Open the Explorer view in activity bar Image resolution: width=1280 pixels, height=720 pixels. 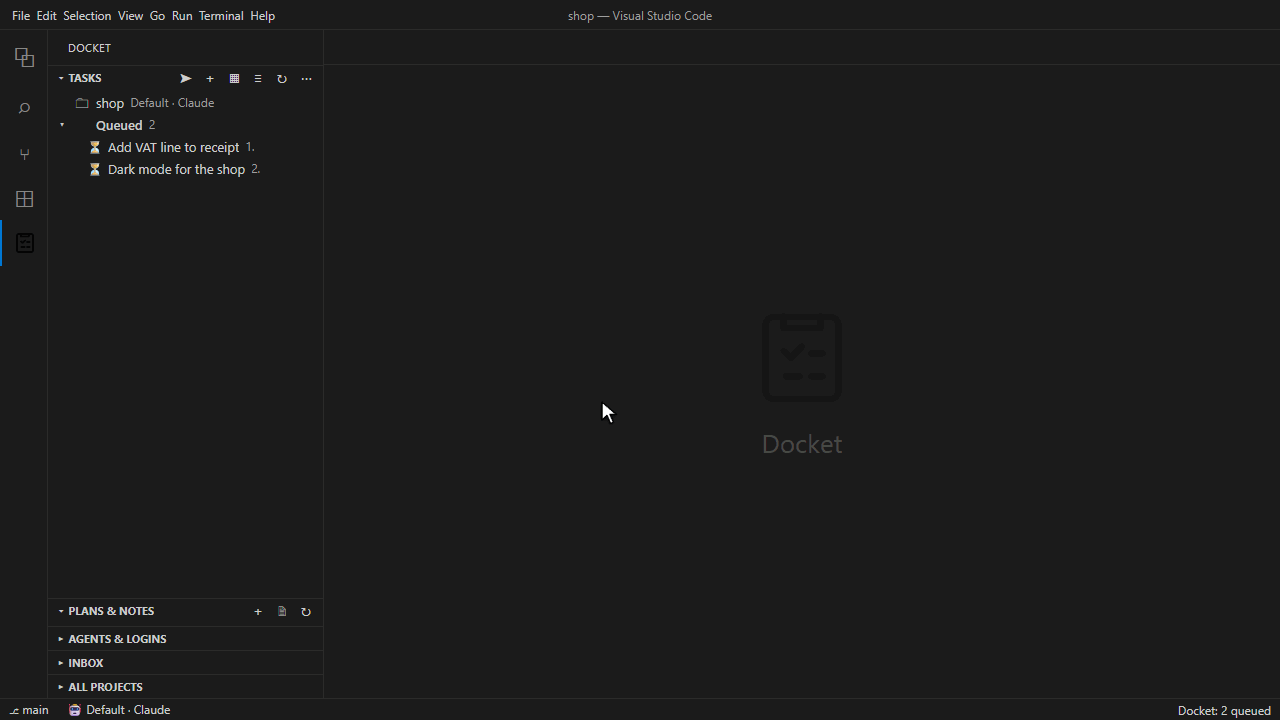click(24, 58)
